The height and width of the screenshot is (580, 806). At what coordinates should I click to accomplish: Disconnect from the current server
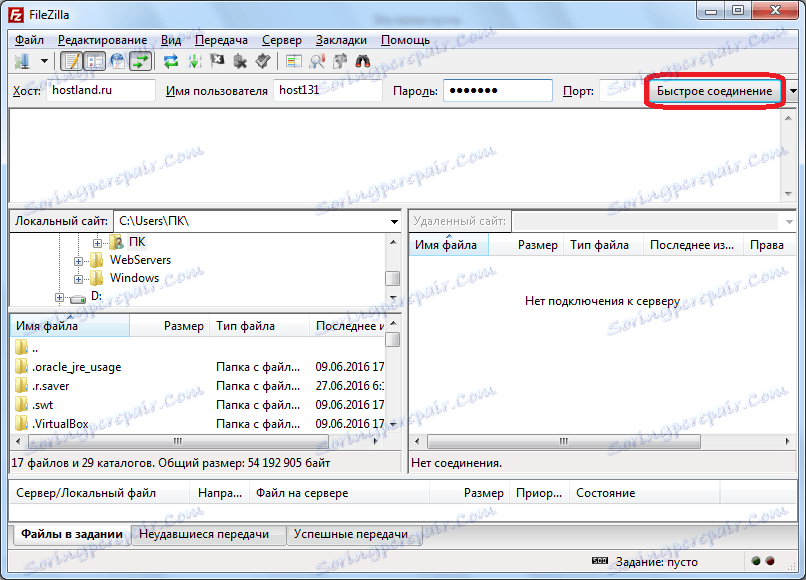pyautogui.click(x=240, y=62)
